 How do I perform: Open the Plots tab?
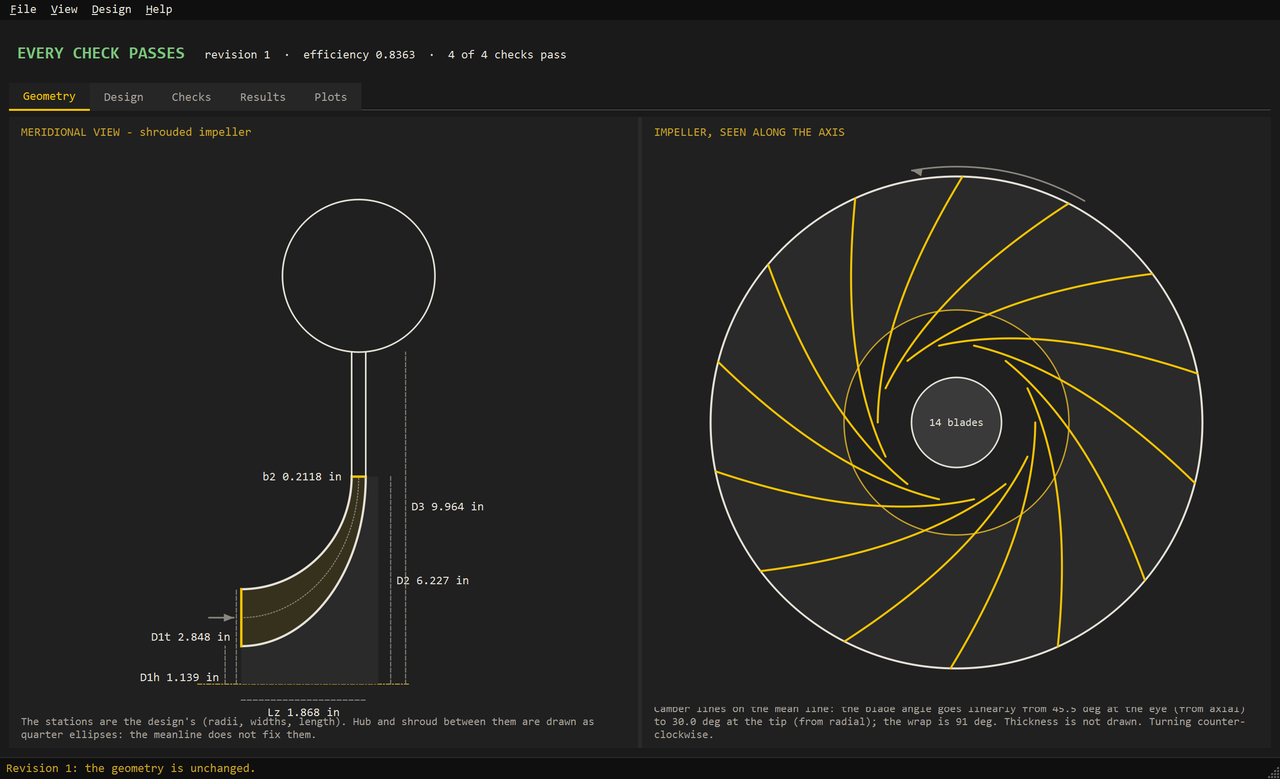tap(330, 97)
